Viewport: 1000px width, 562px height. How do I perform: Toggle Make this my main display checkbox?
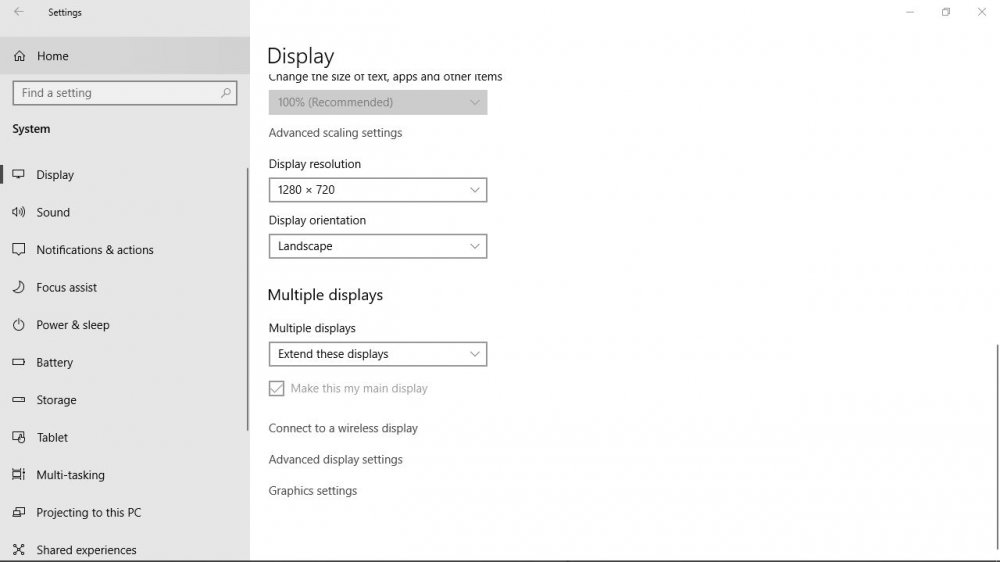[277, 389]
